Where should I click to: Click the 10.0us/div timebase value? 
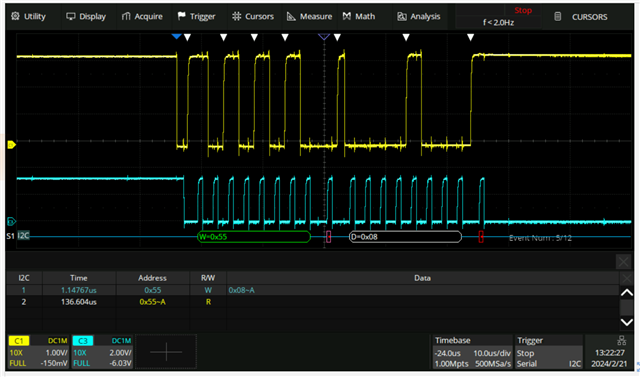(x=492, y=353)
